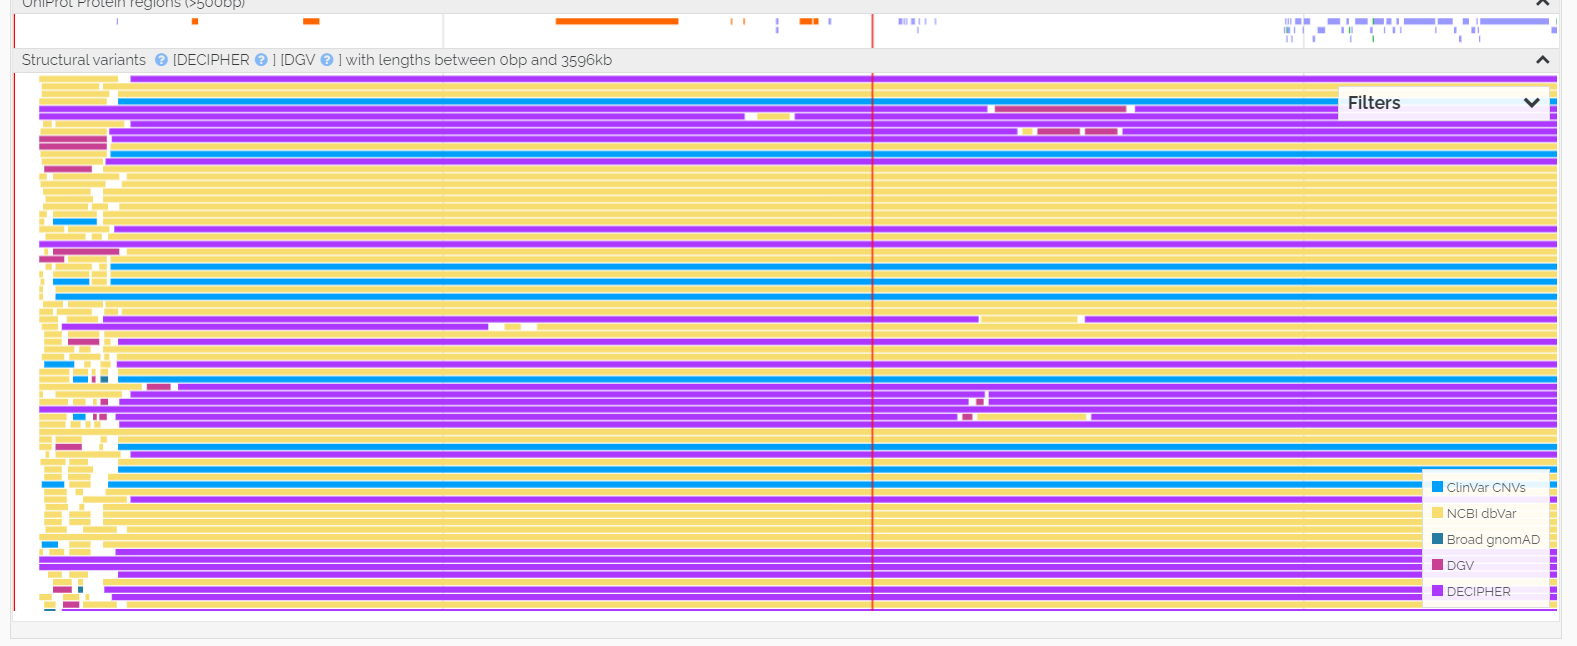Collapse the Structural variants track
The width and height of the screenshot is (1577, 646).
point(1543,60)
